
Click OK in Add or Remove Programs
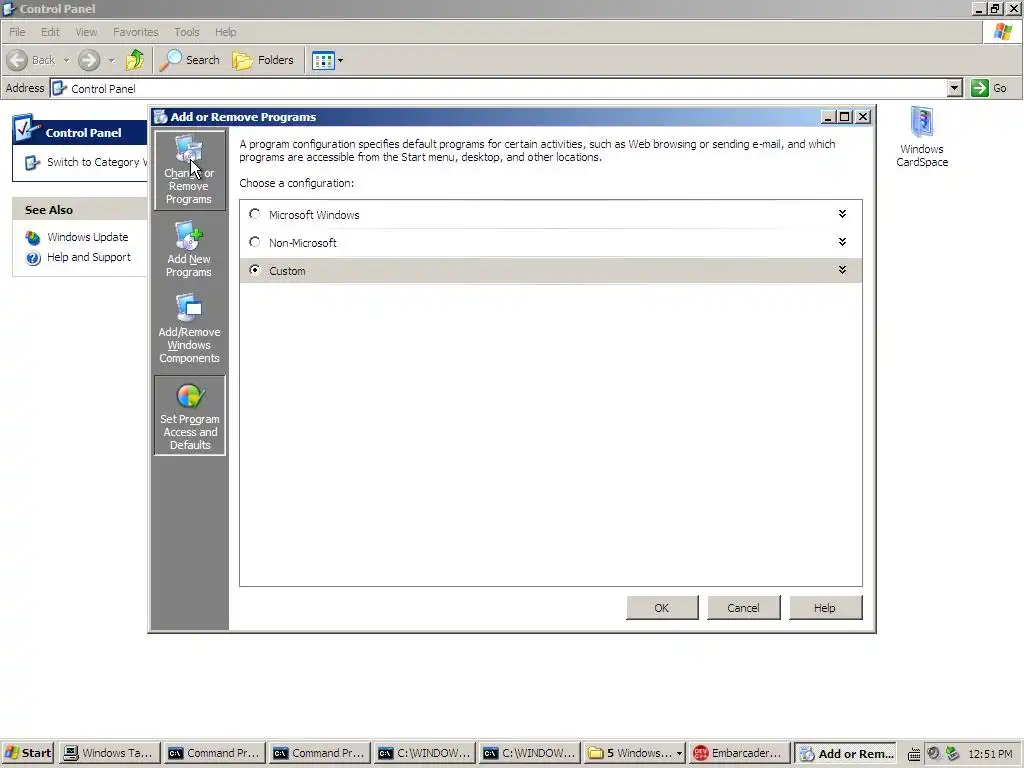click(662, 607)
